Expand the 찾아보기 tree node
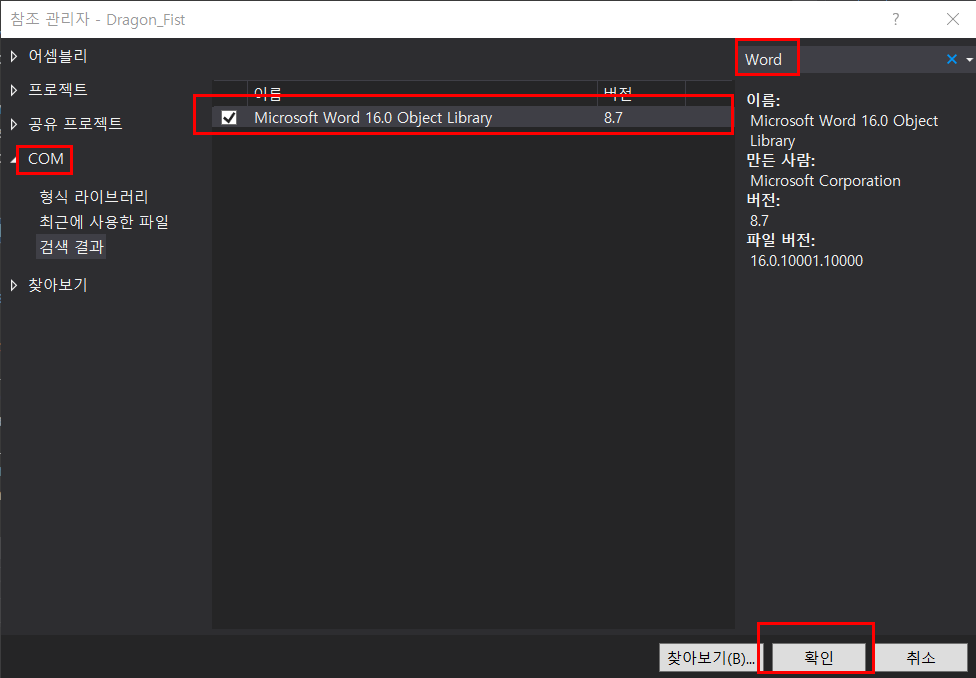The height and width of the screenshot is (678, 976). coord(14,285)
